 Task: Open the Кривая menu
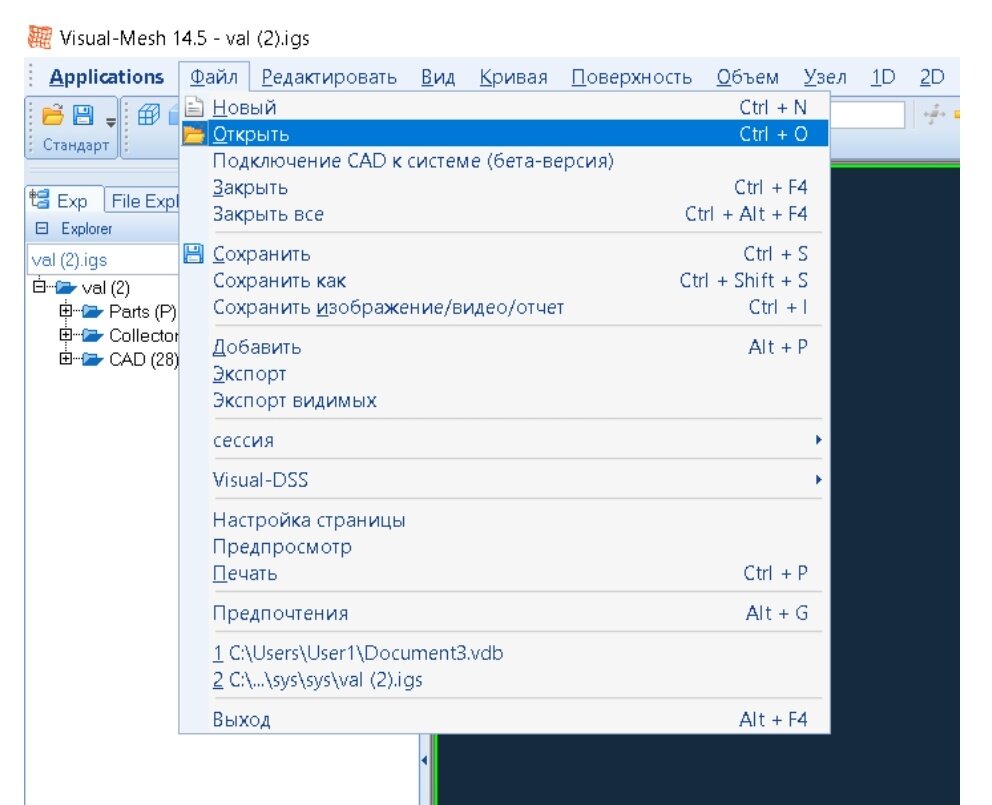[513, 77]
